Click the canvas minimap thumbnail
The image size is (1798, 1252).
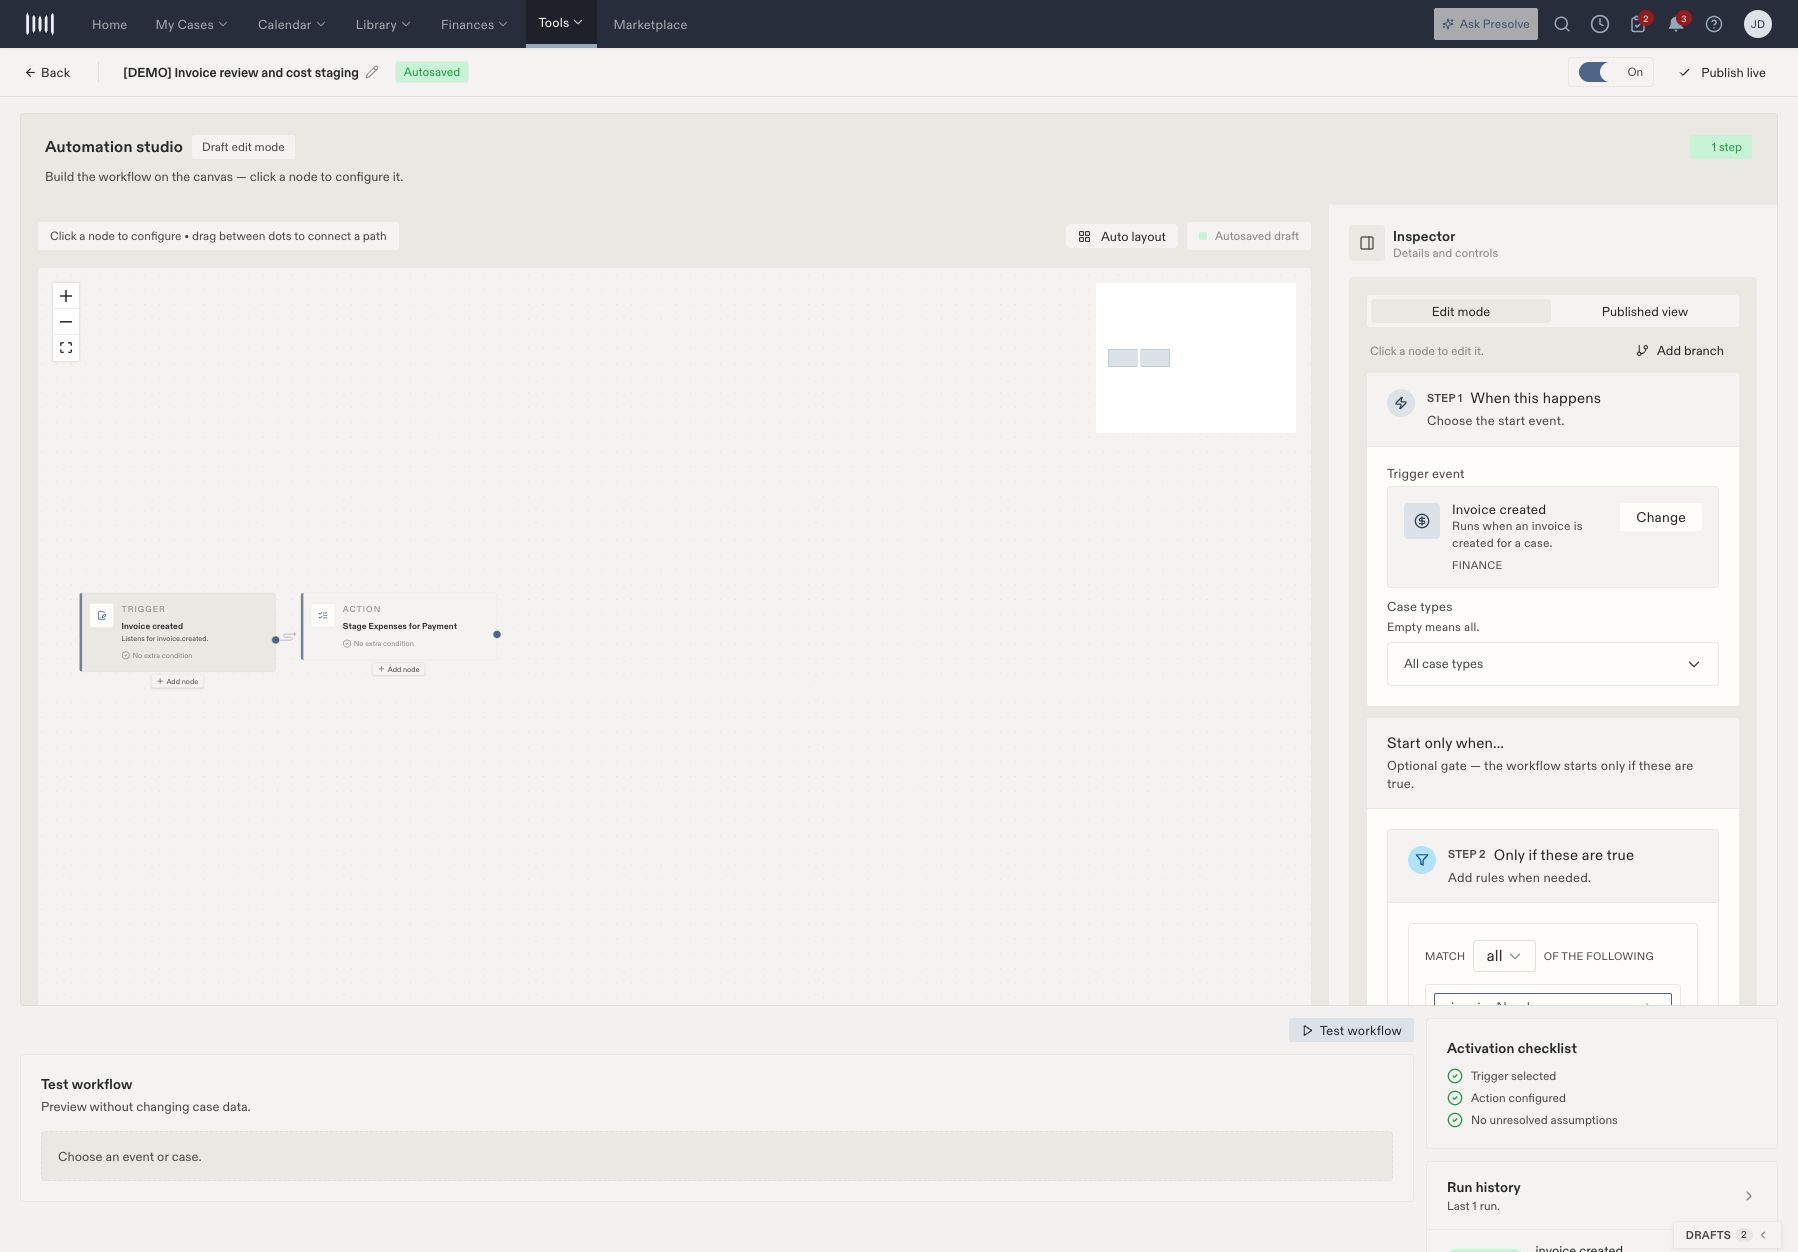coord(1196,358)
